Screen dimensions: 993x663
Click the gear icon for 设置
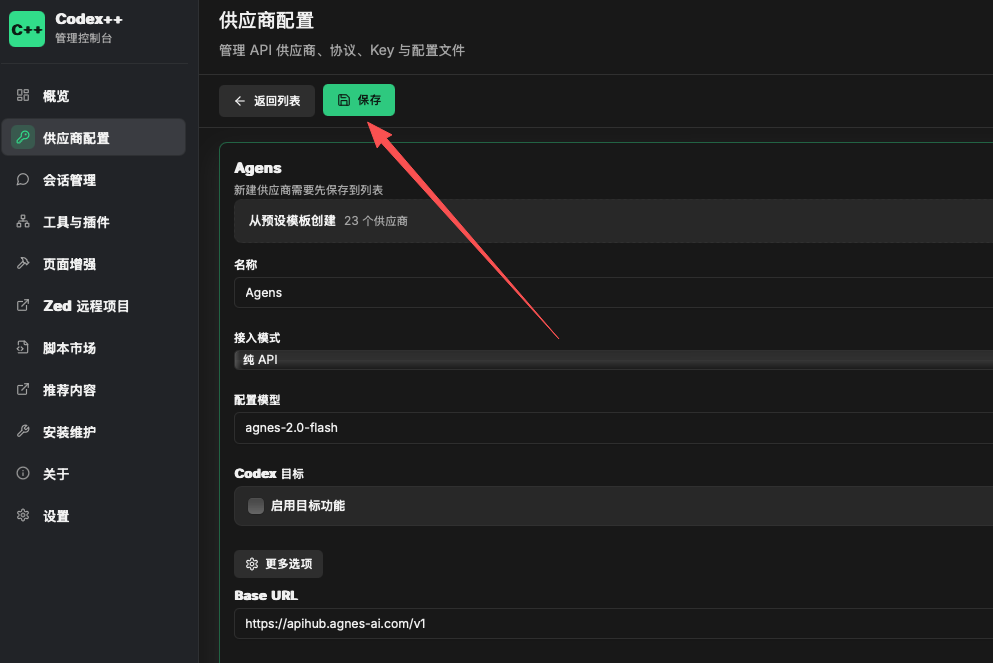pos(23,515)
